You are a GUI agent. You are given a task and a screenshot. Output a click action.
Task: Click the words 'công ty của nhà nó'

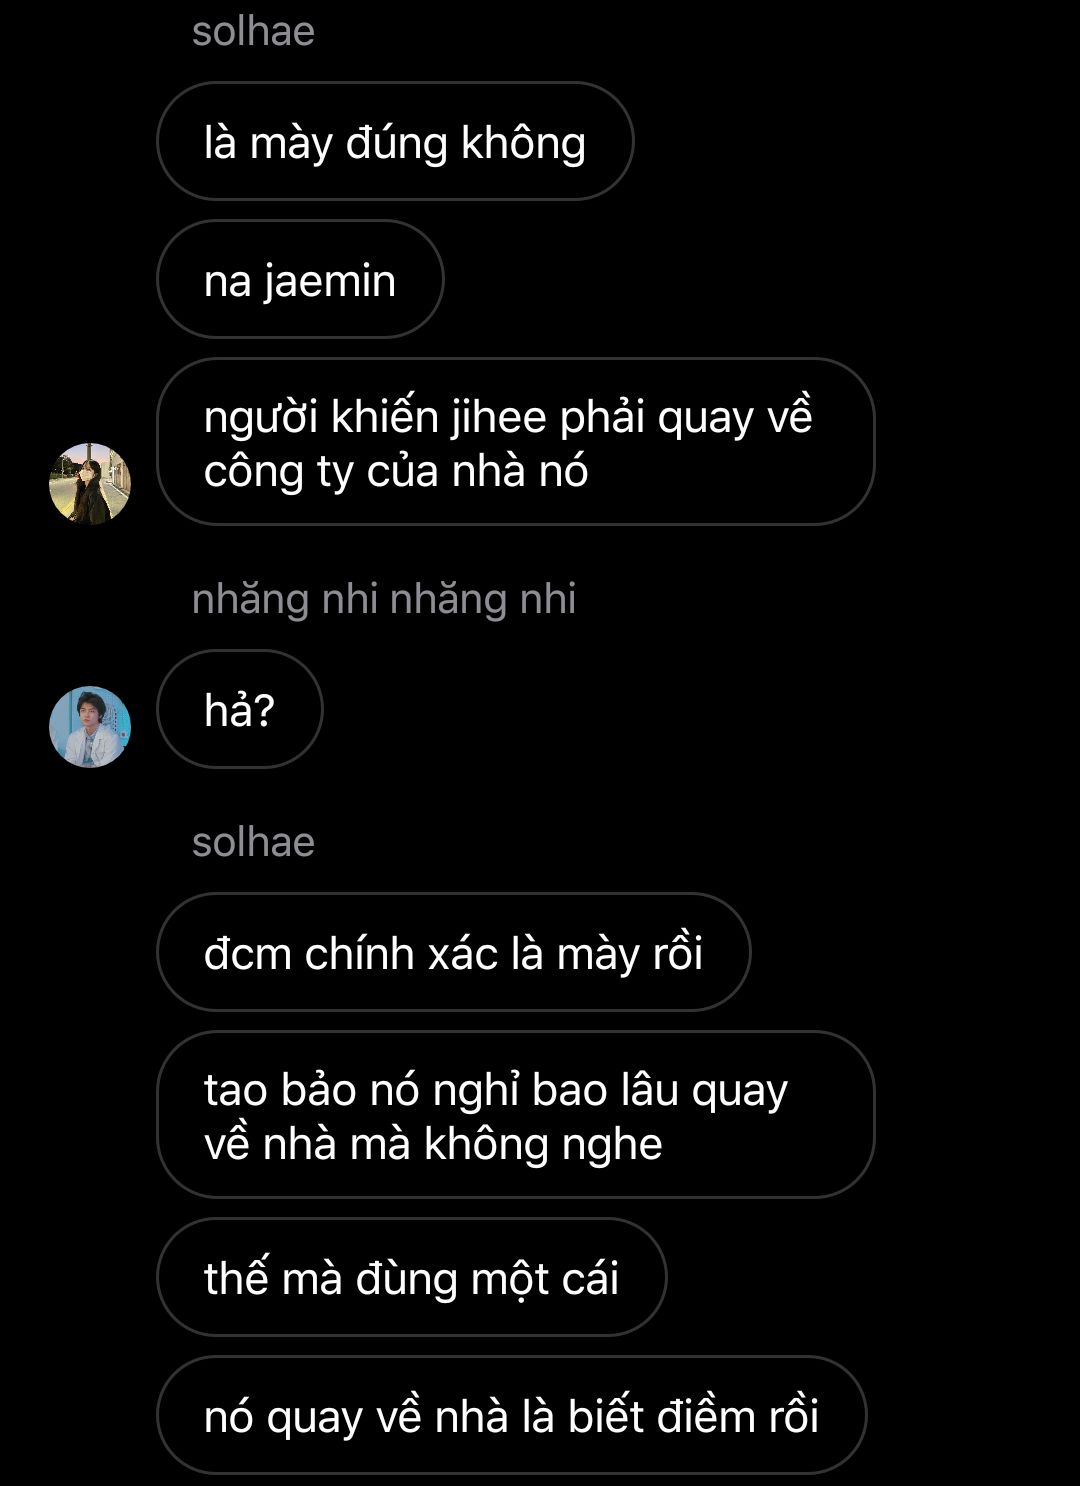coord(396,472)
